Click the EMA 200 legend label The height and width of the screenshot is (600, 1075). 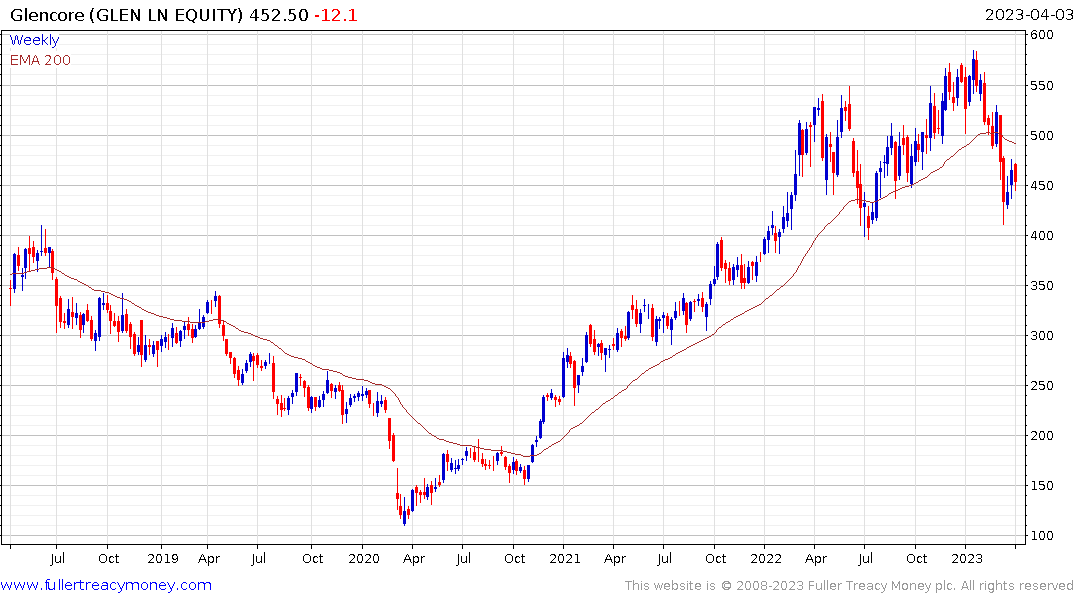(40, 60)
